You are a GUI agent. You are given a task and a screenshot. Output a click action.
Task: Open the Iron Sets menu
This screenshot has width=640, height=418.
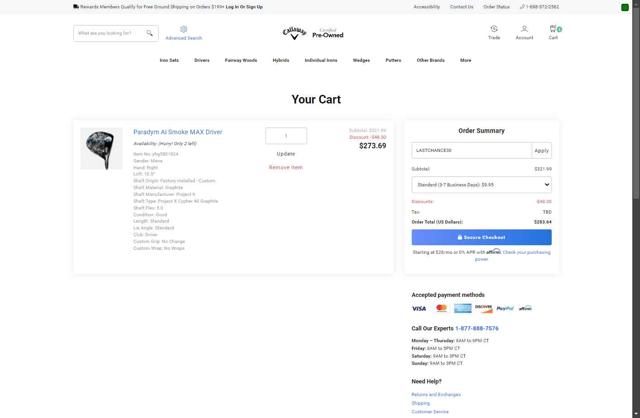coord(169,60)
